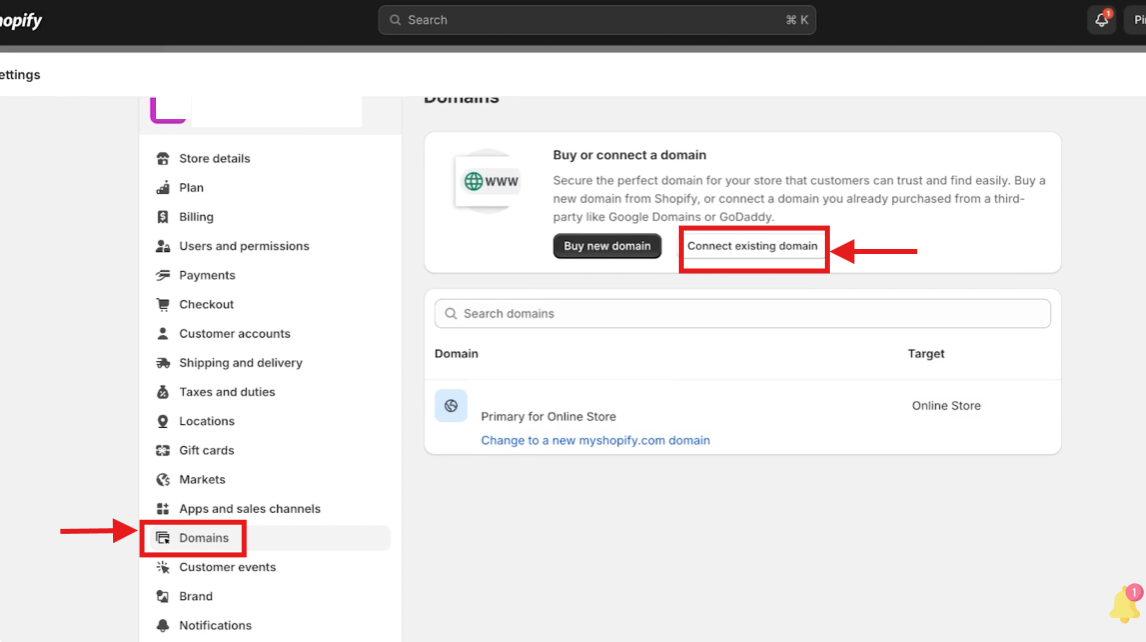Viewport: 1146px width, 642px height.
Task: Focus the top Search bar
Action: pos(596,20)
